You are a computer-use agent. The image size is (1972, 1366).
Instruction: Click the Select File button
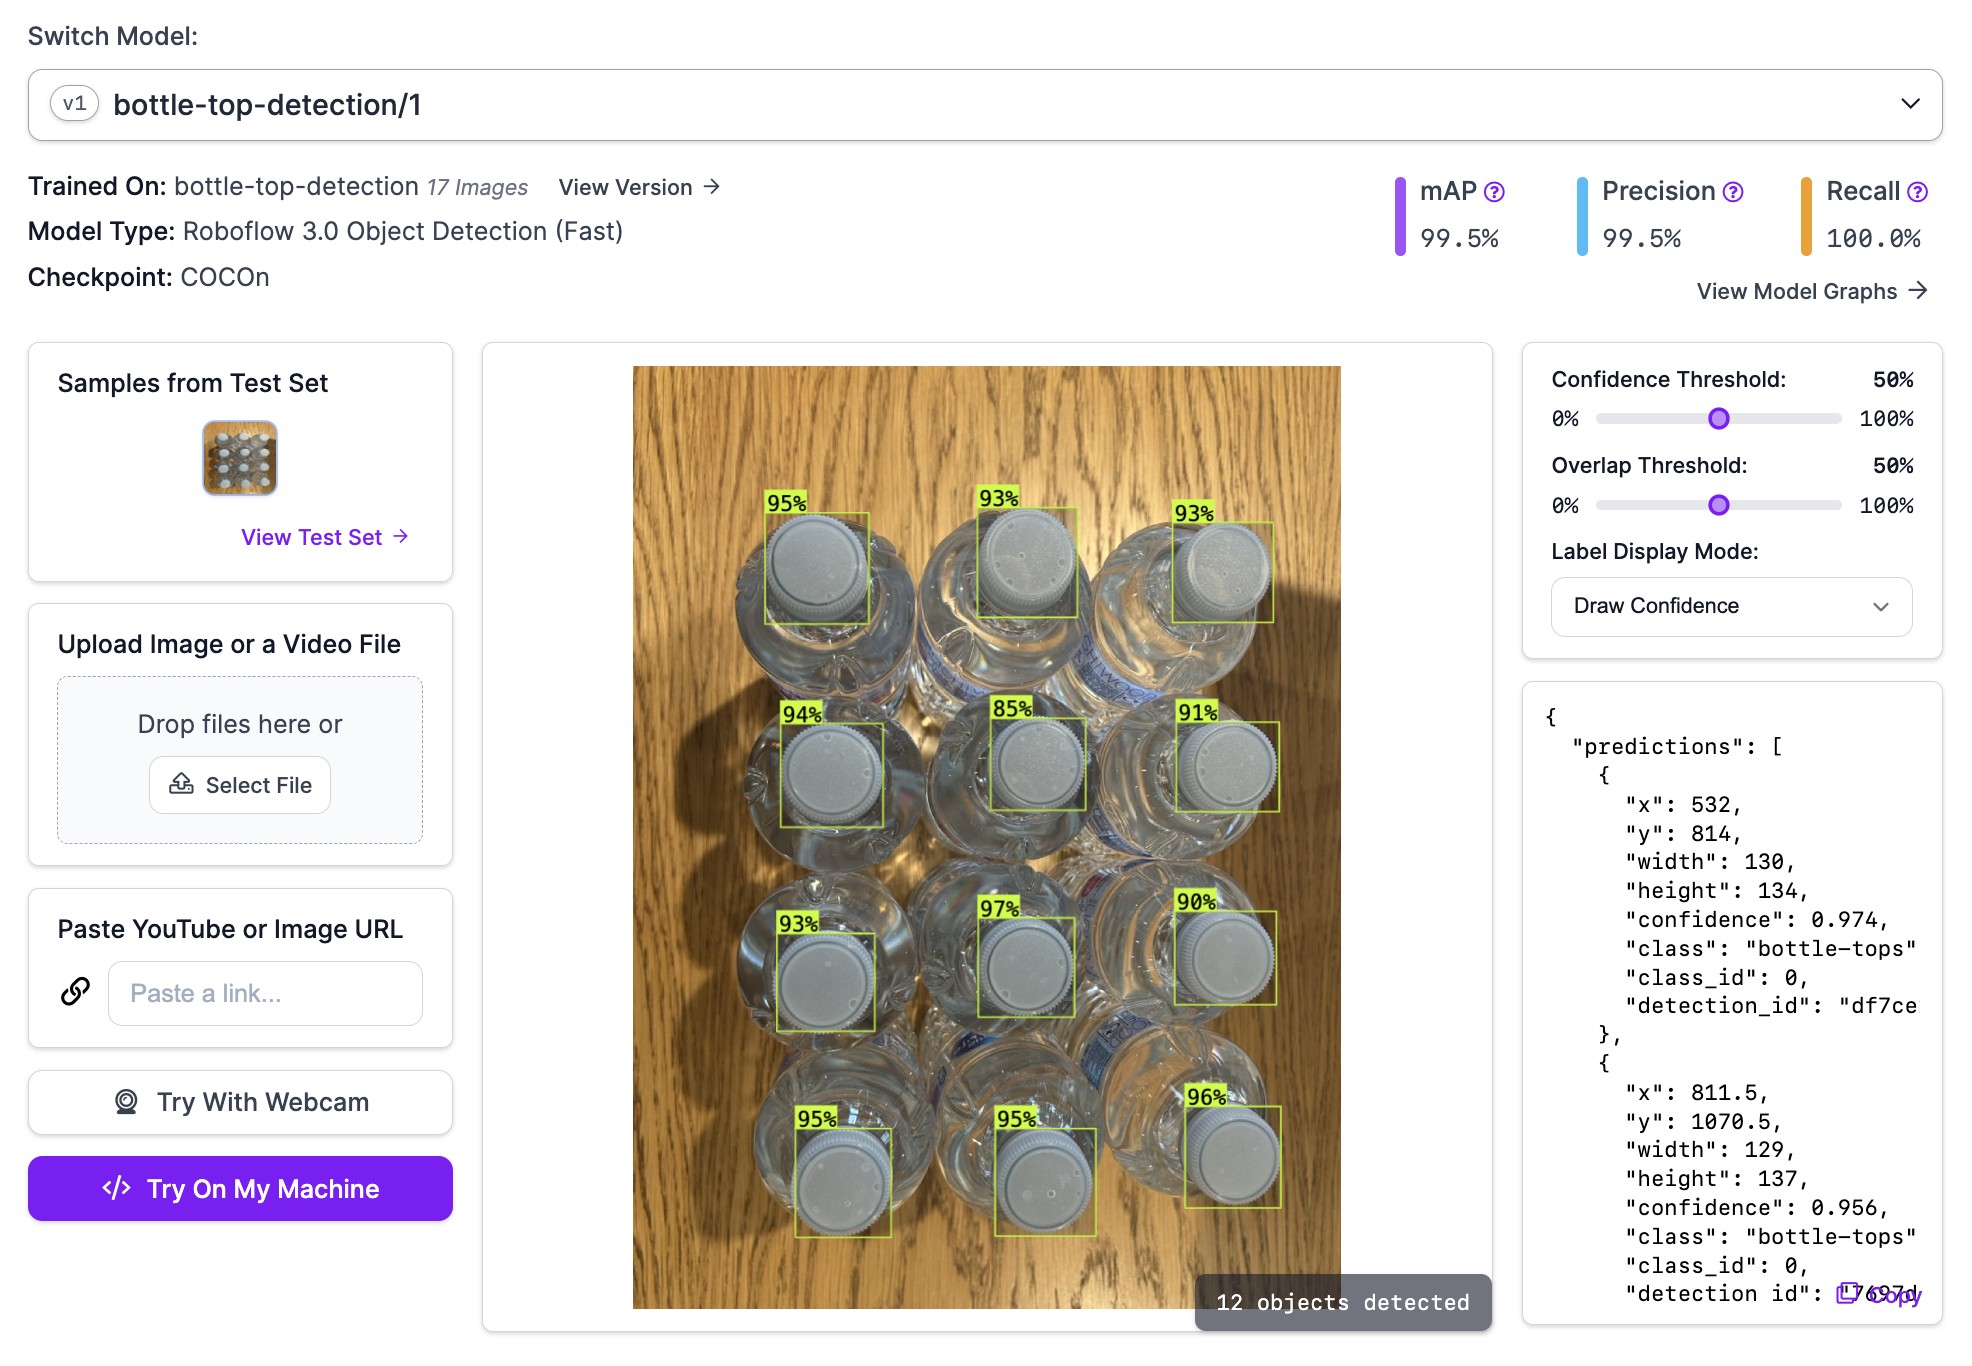240,785
